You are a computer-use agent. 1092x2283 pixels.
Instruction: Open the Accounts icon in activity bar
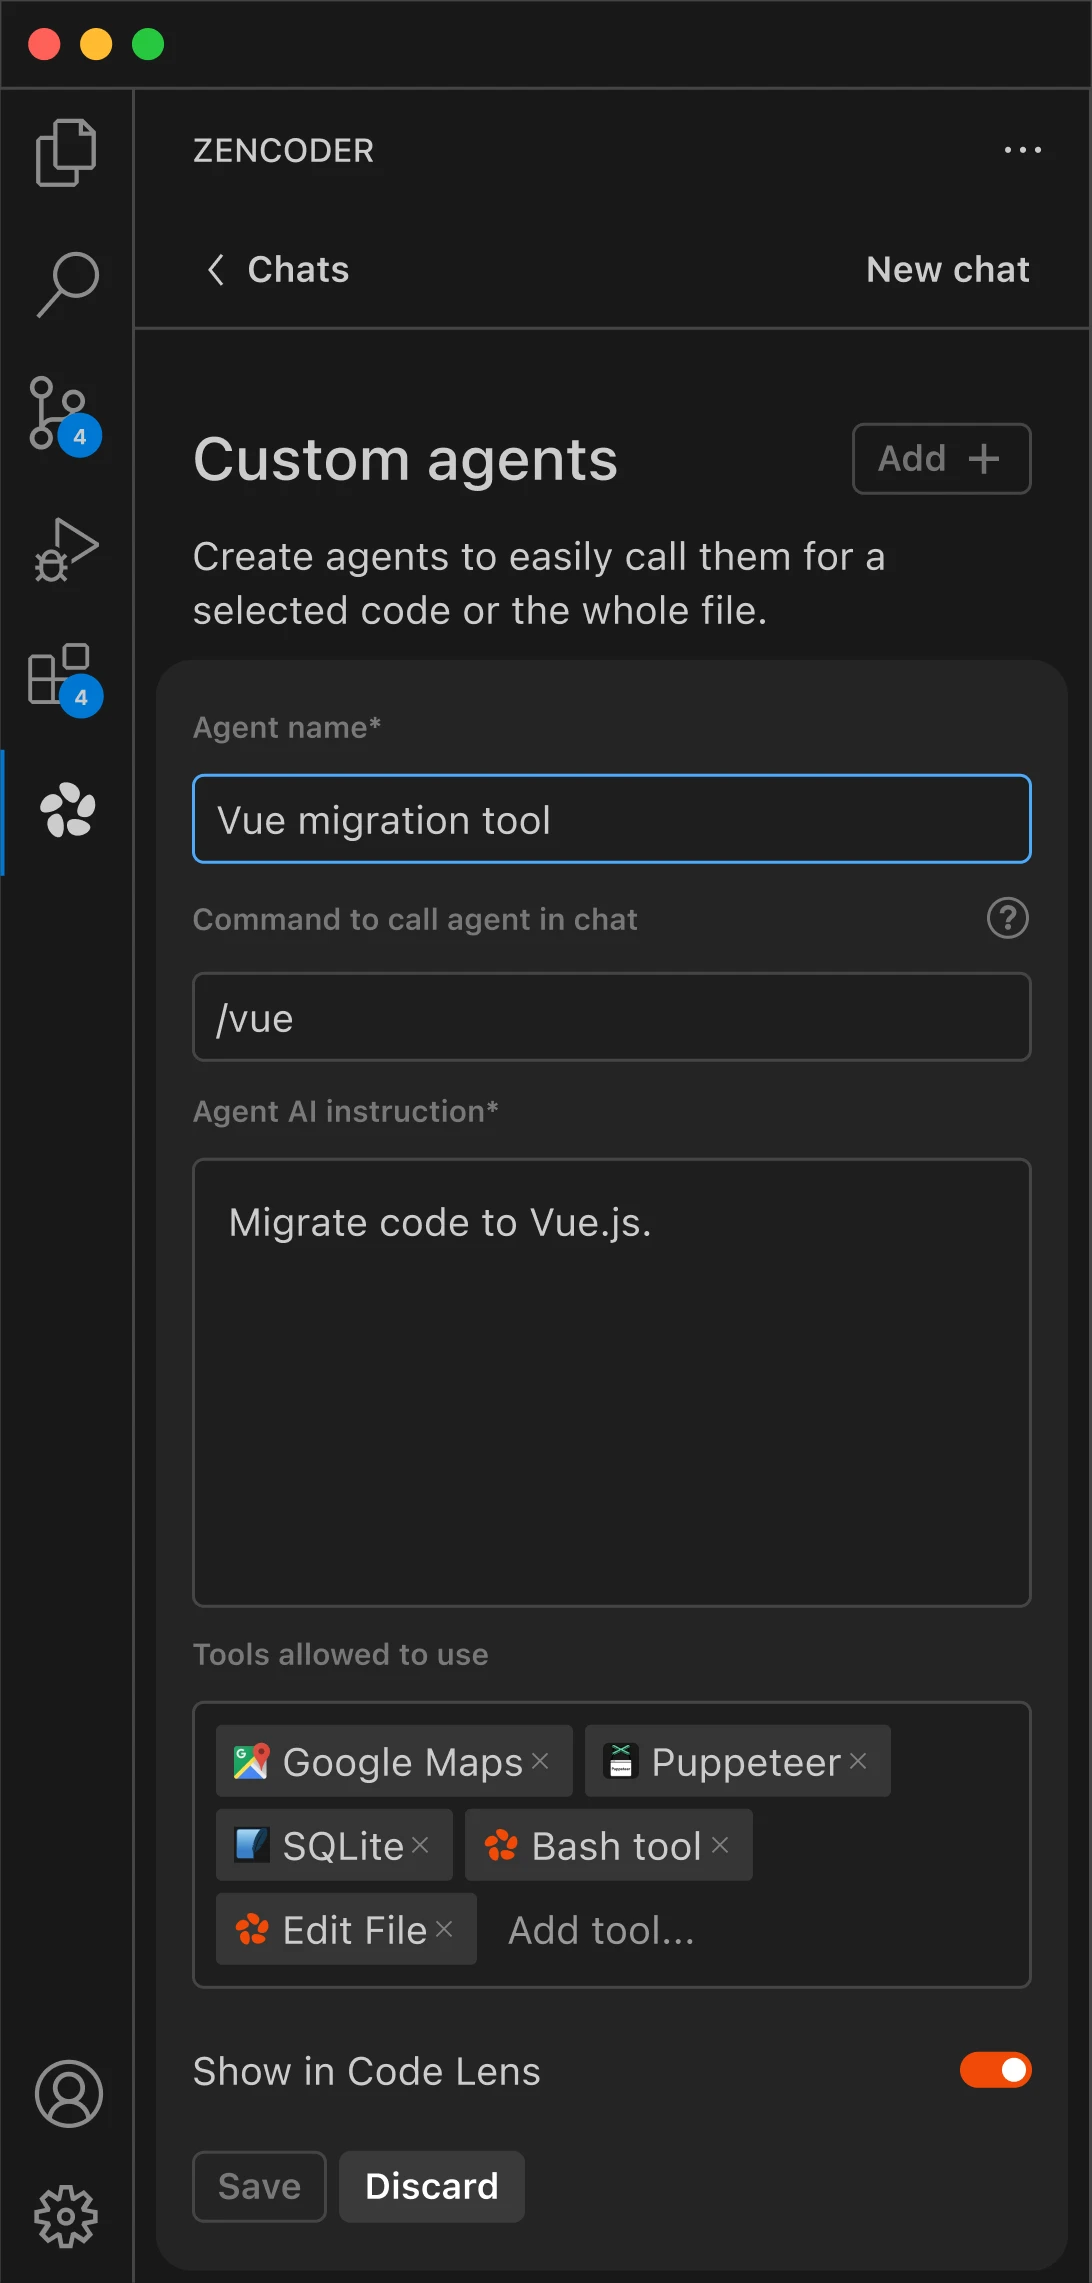(x=68, y=2094)
